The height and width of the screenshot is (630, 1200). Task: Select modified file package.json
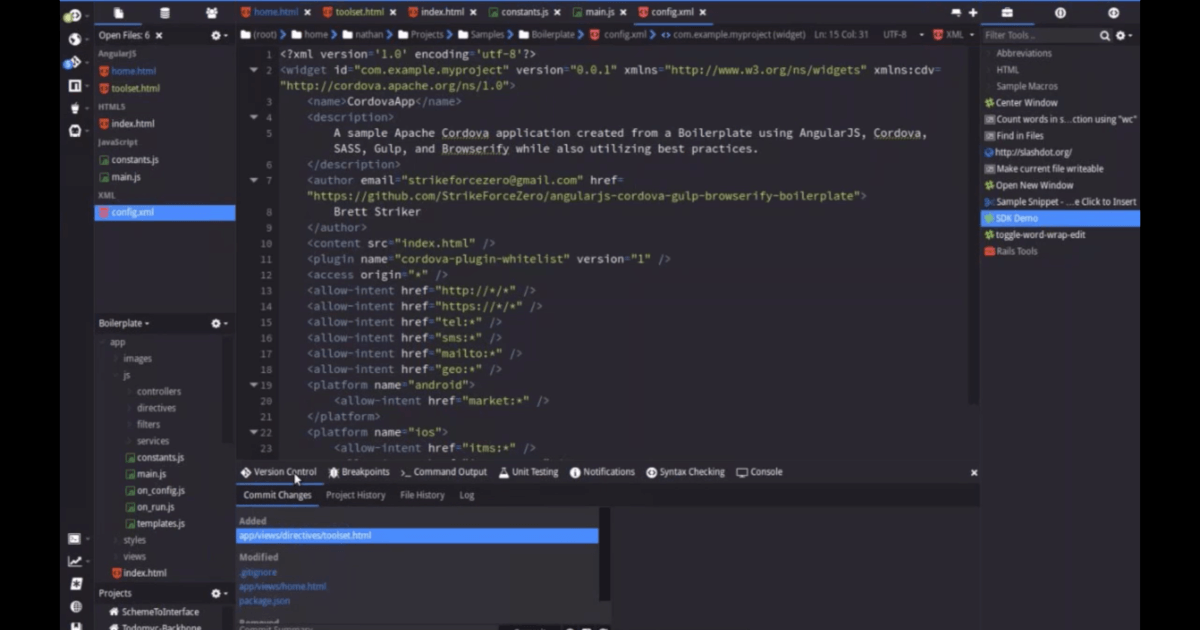pos(264,601)
